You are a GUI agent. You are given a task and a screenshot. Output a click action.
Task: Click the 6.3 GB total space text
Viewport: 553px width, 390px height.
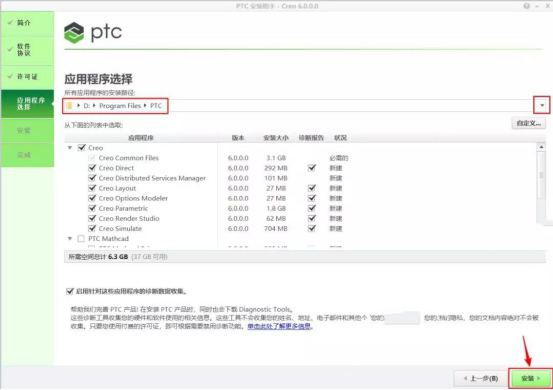point(118,257)
